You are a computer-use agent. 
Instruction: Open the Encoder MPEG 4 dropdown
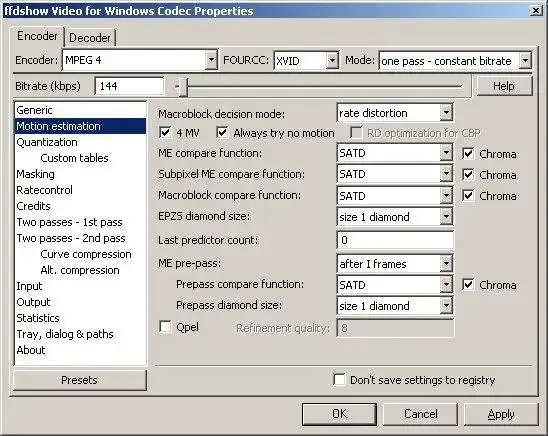tap(140, 60)
